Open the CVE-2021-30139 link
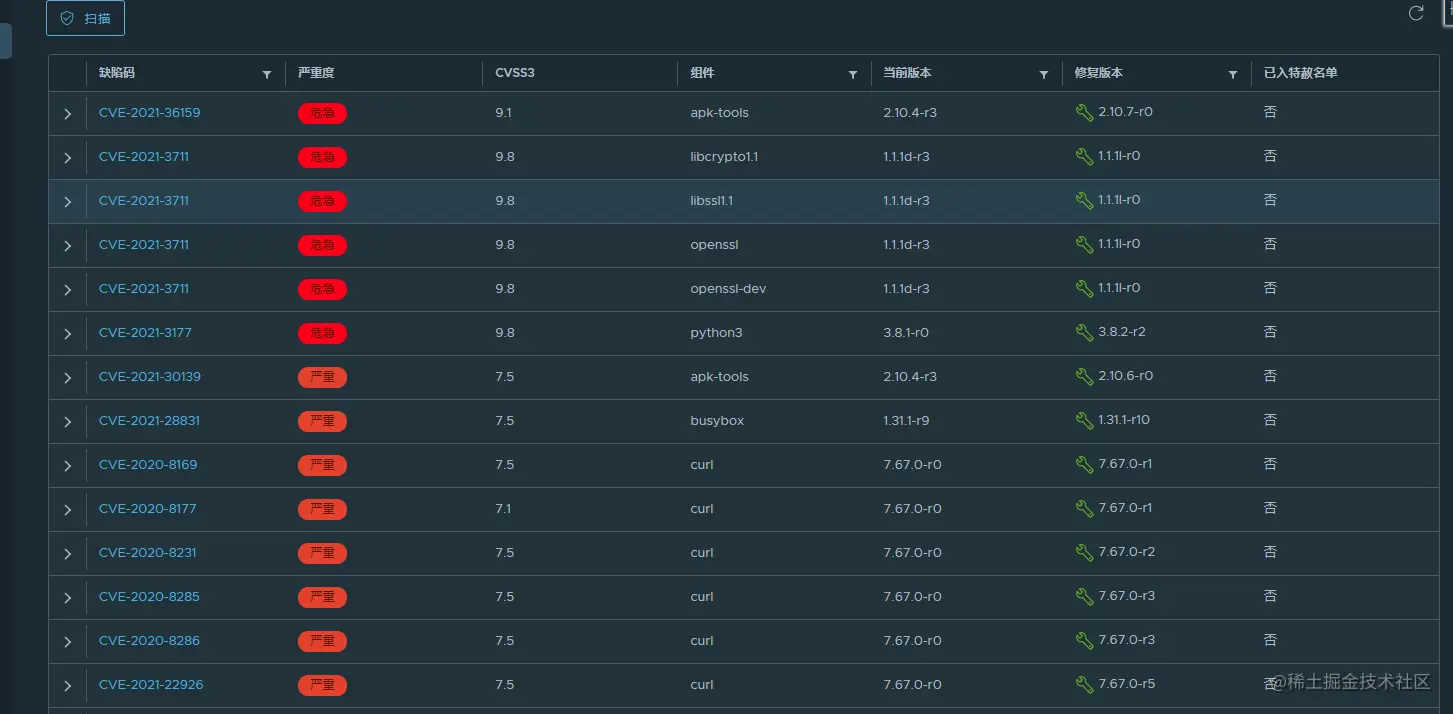This screenshot has width=1453, height=714. coord(150,377)
